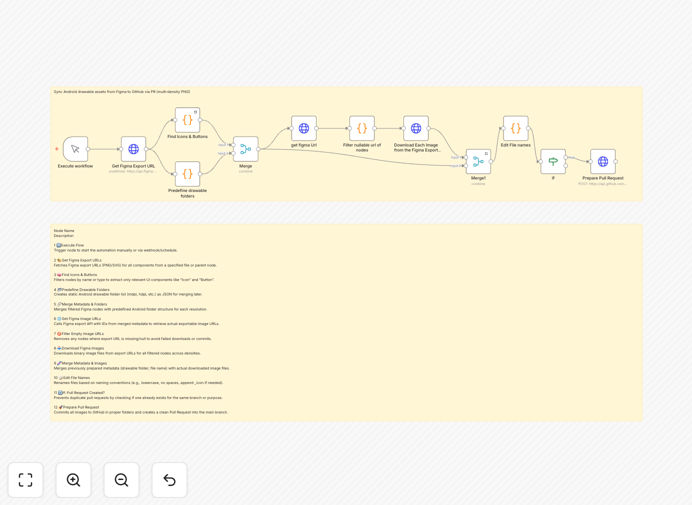Open the Find Icons & Buttons code node
This screenshot has width=692, height=505.
tap(188, 120)
